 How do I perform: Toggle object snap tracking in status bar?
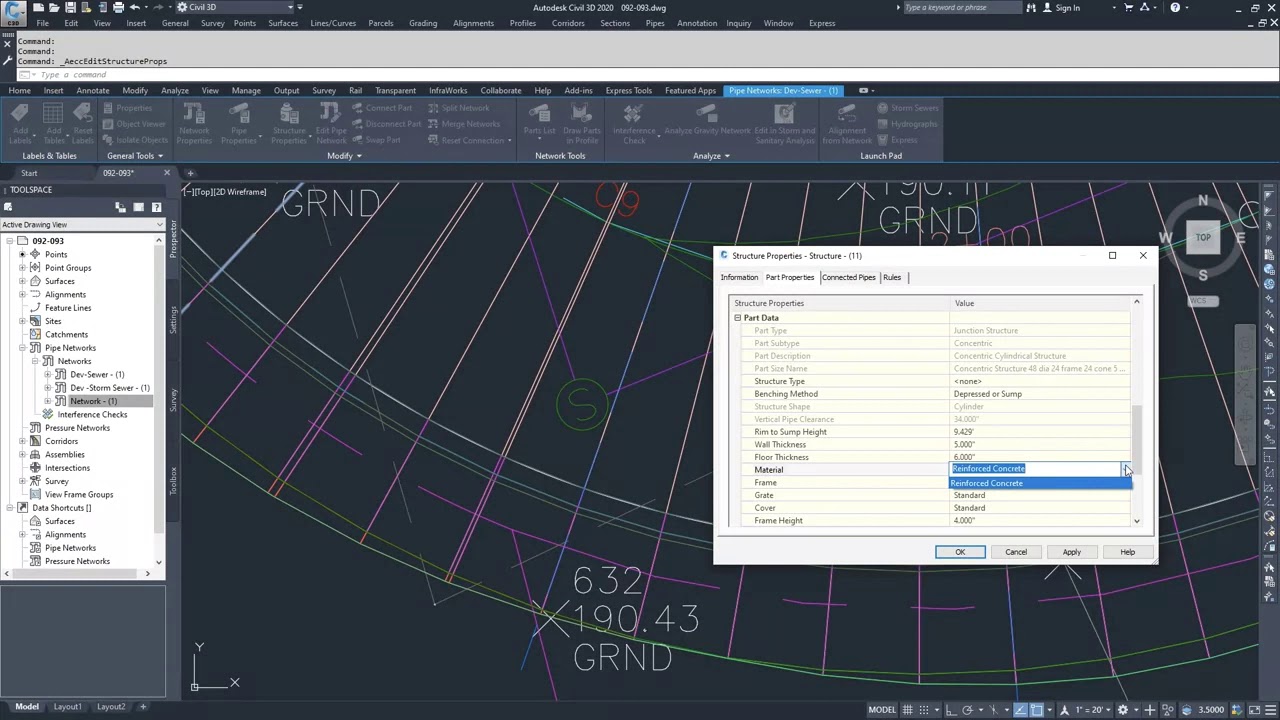click(1020, 710)
